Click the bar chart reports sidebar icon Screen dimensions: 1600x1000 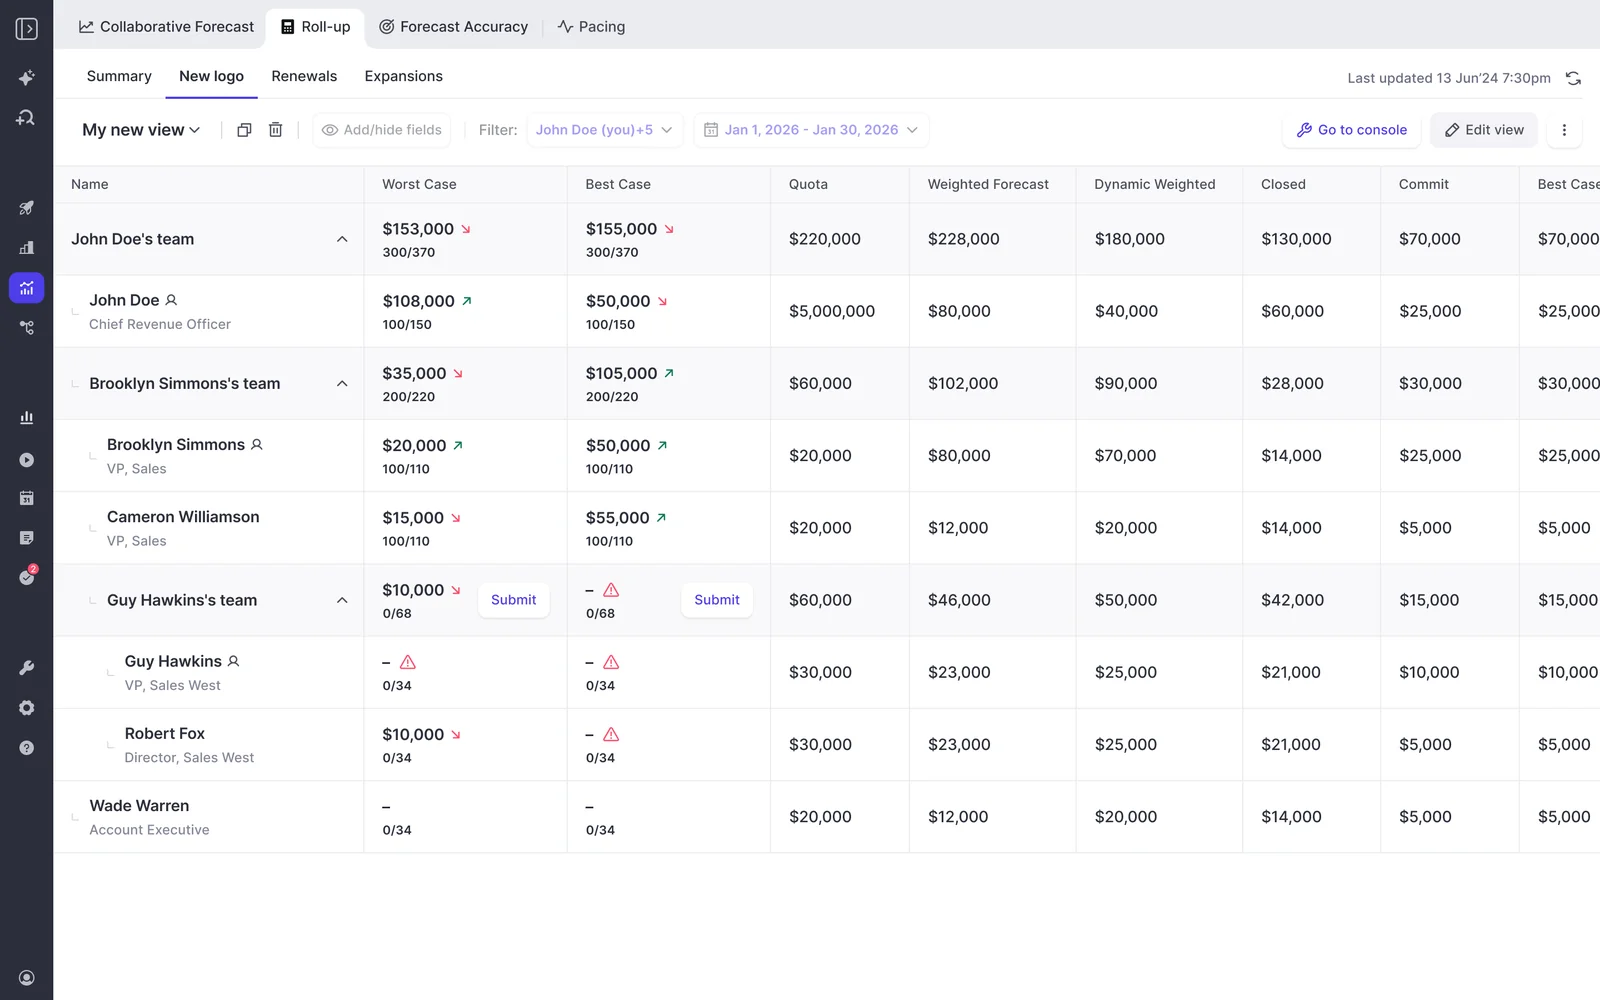click(27, 418)
